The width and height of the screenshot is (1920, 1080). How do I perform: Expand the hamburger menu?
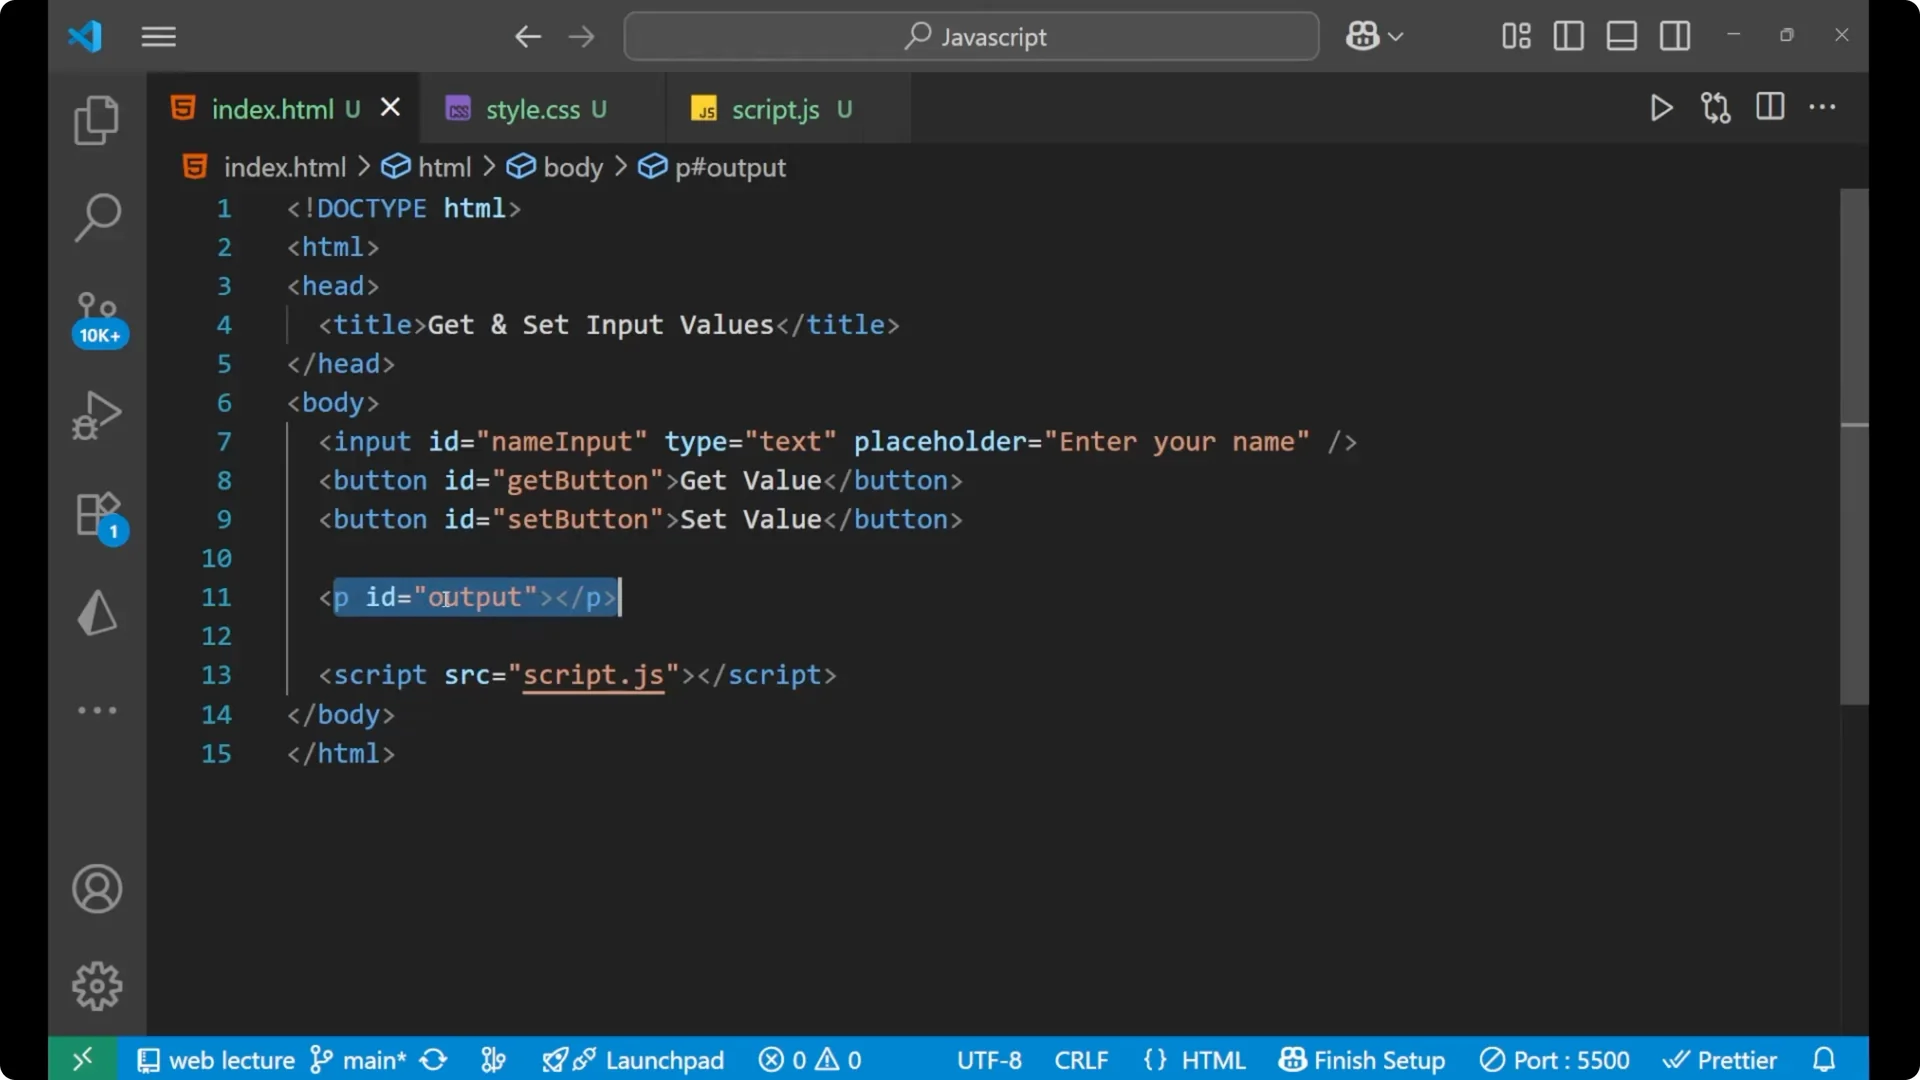click(x=158, y=36)
